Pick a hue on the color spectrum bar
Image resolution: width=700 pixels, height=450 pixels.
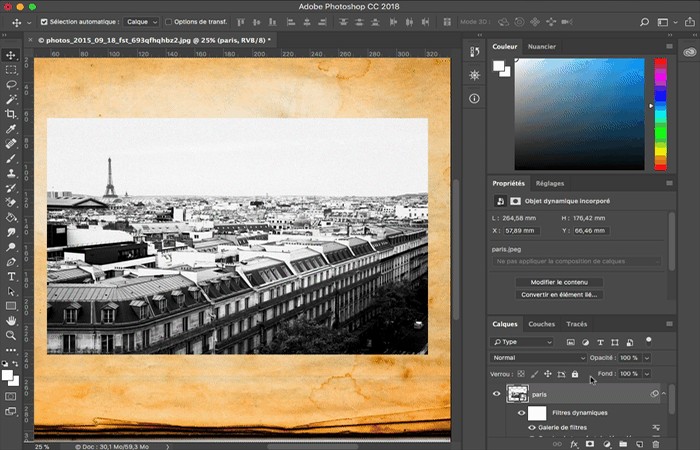[x=660, y=114]
